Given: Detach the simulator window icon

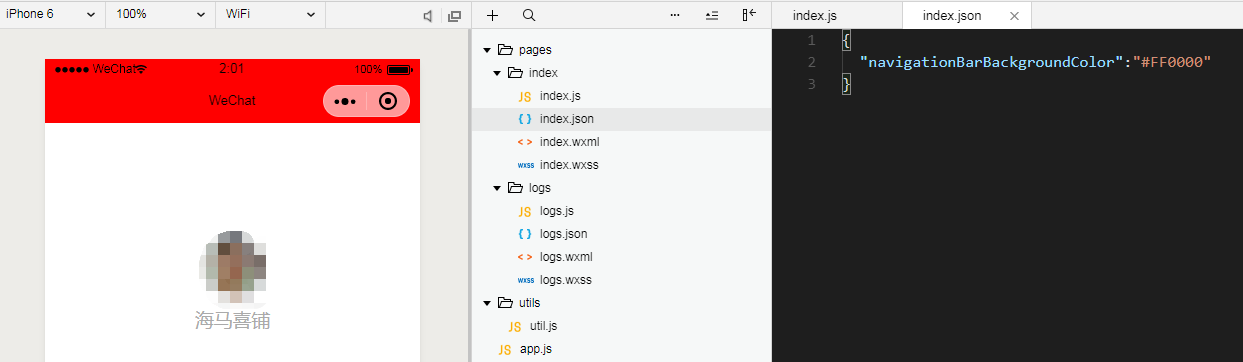Looking at the screenshot, I should pos(455,16).
